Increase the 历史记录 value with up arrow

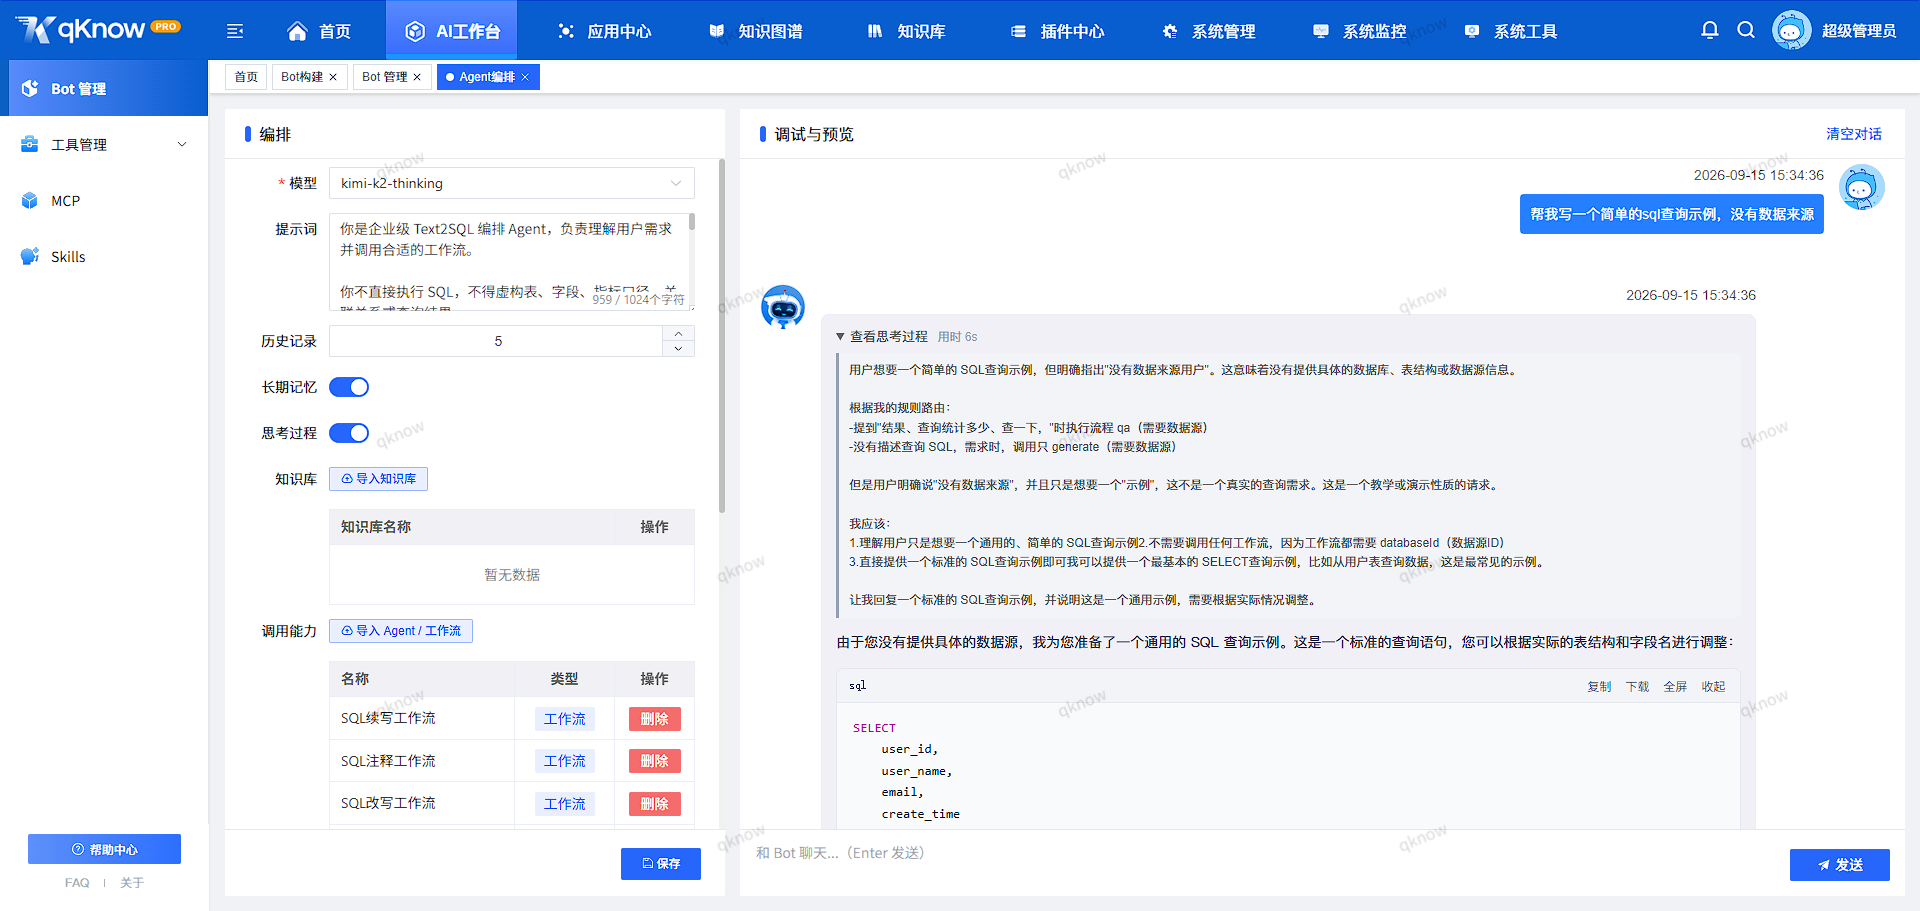678,334
